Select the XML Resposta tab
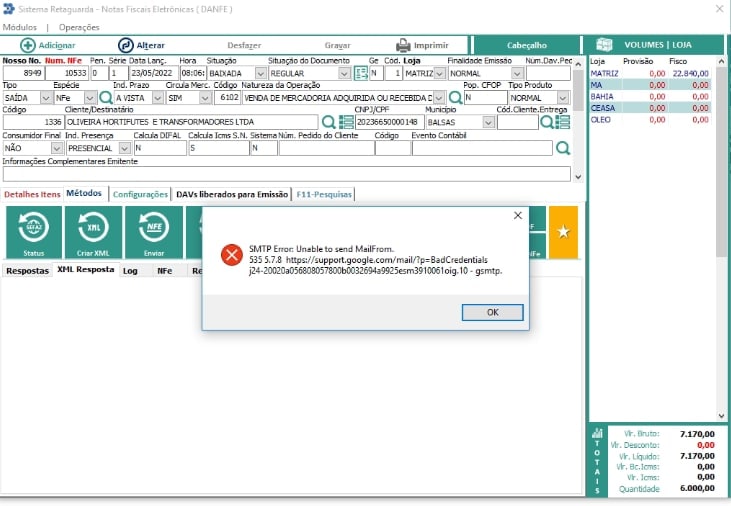 [86, 270]
